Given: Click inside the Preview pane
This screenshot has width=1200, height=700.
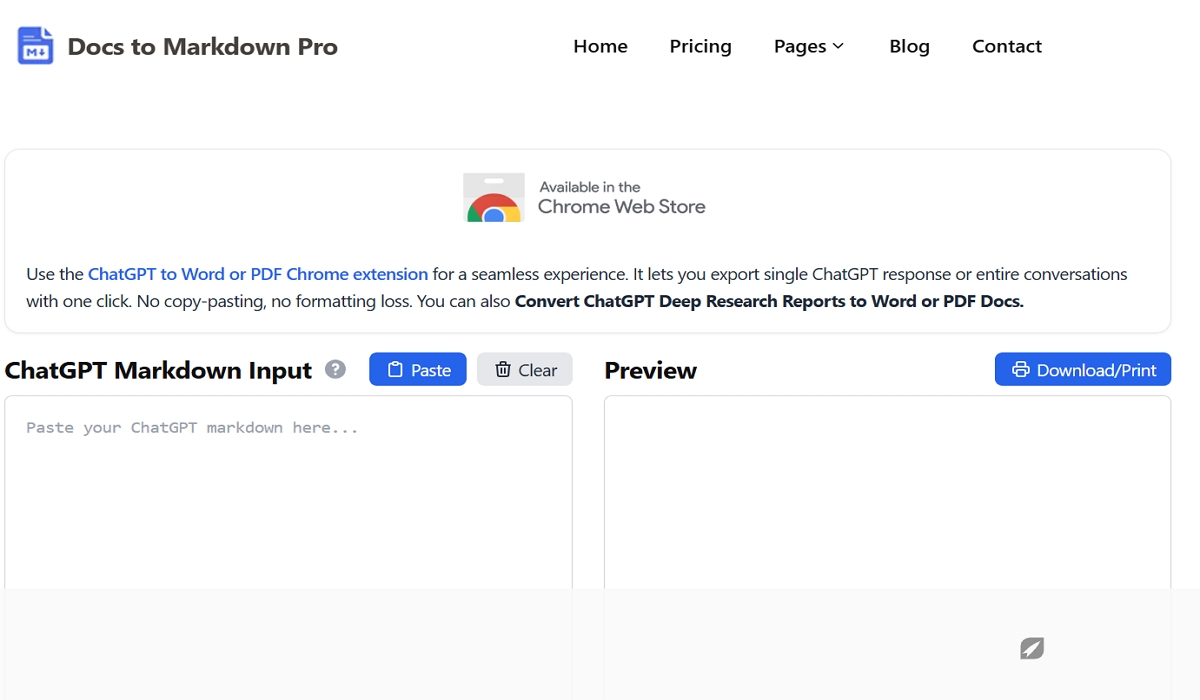Looking at the screenshot, I should [887, 492].
